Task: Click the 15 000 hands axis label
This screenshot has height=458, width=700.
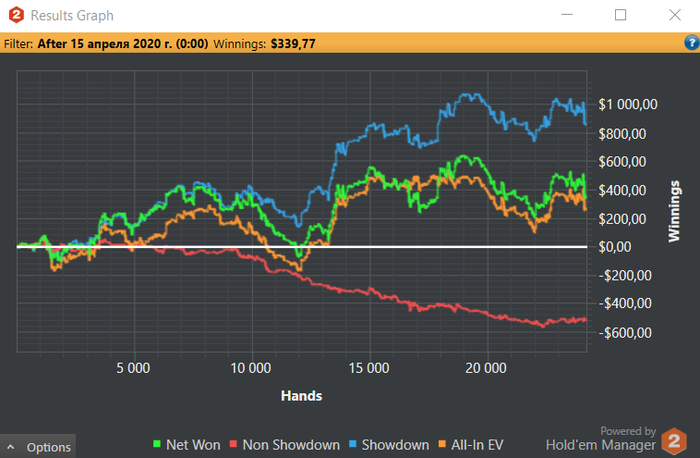Action: click(369, 368)
